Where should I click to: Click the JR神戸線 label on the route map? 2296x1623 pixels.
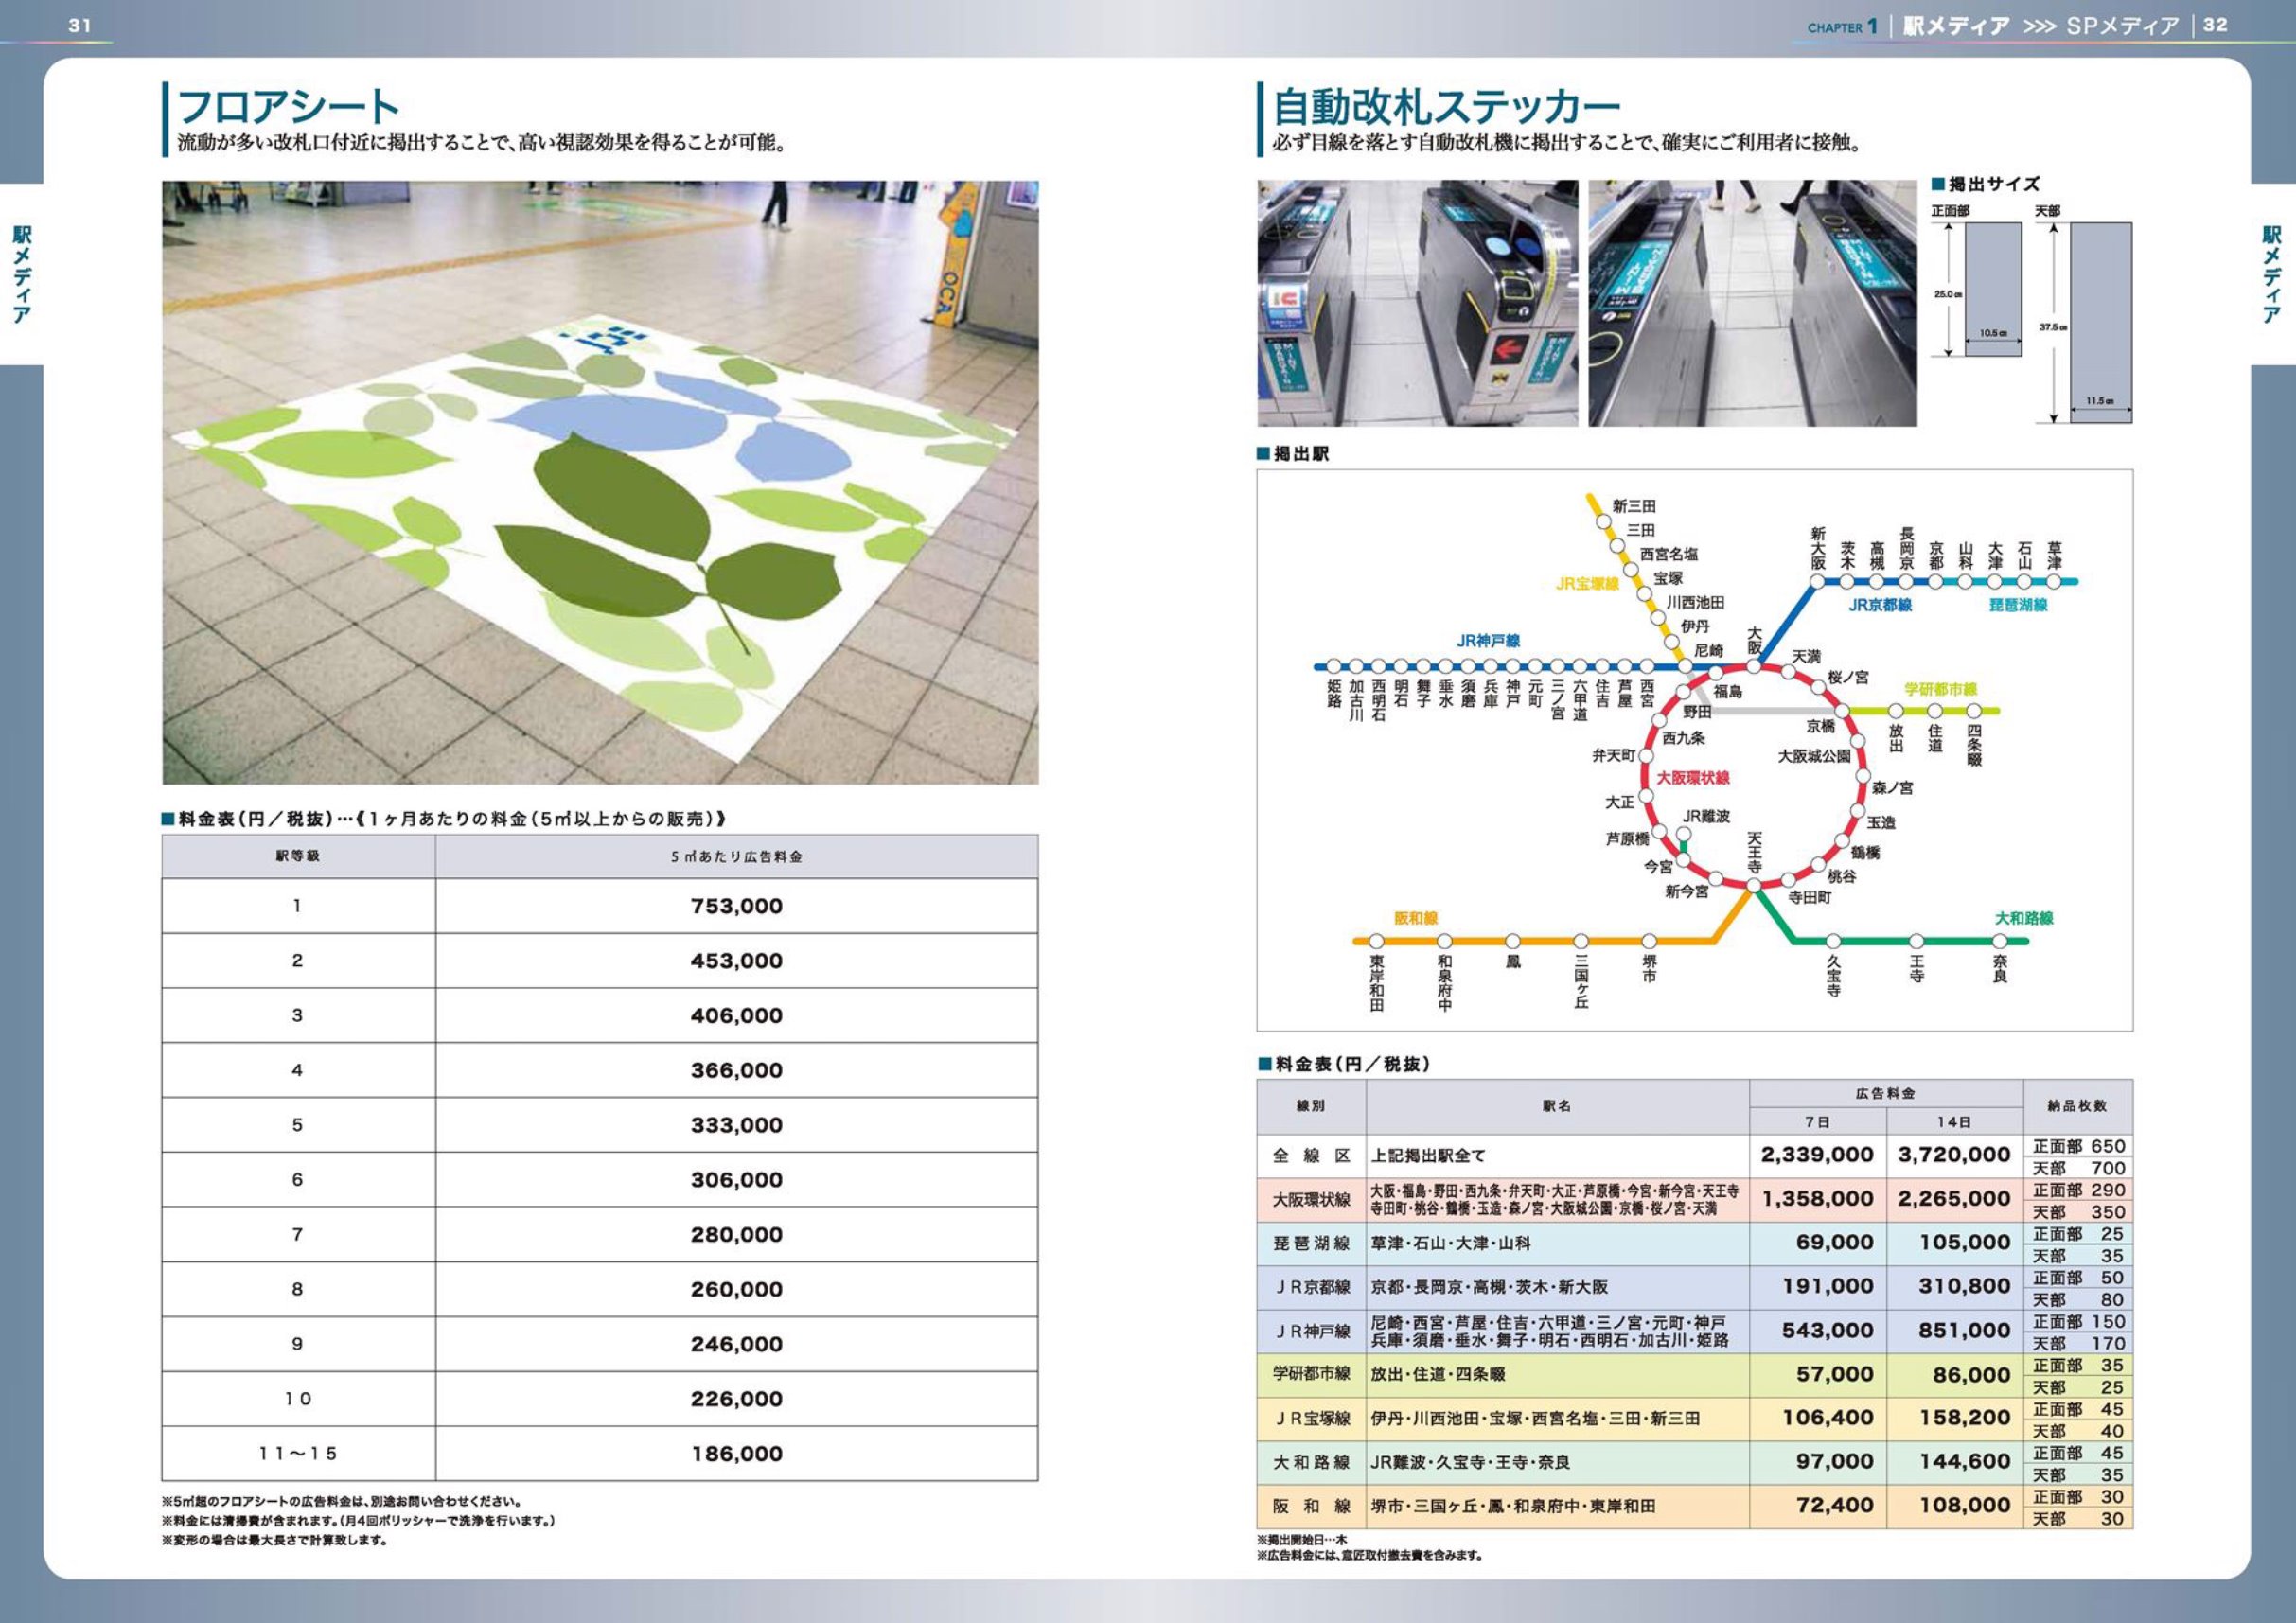[x=1488, y=641]
